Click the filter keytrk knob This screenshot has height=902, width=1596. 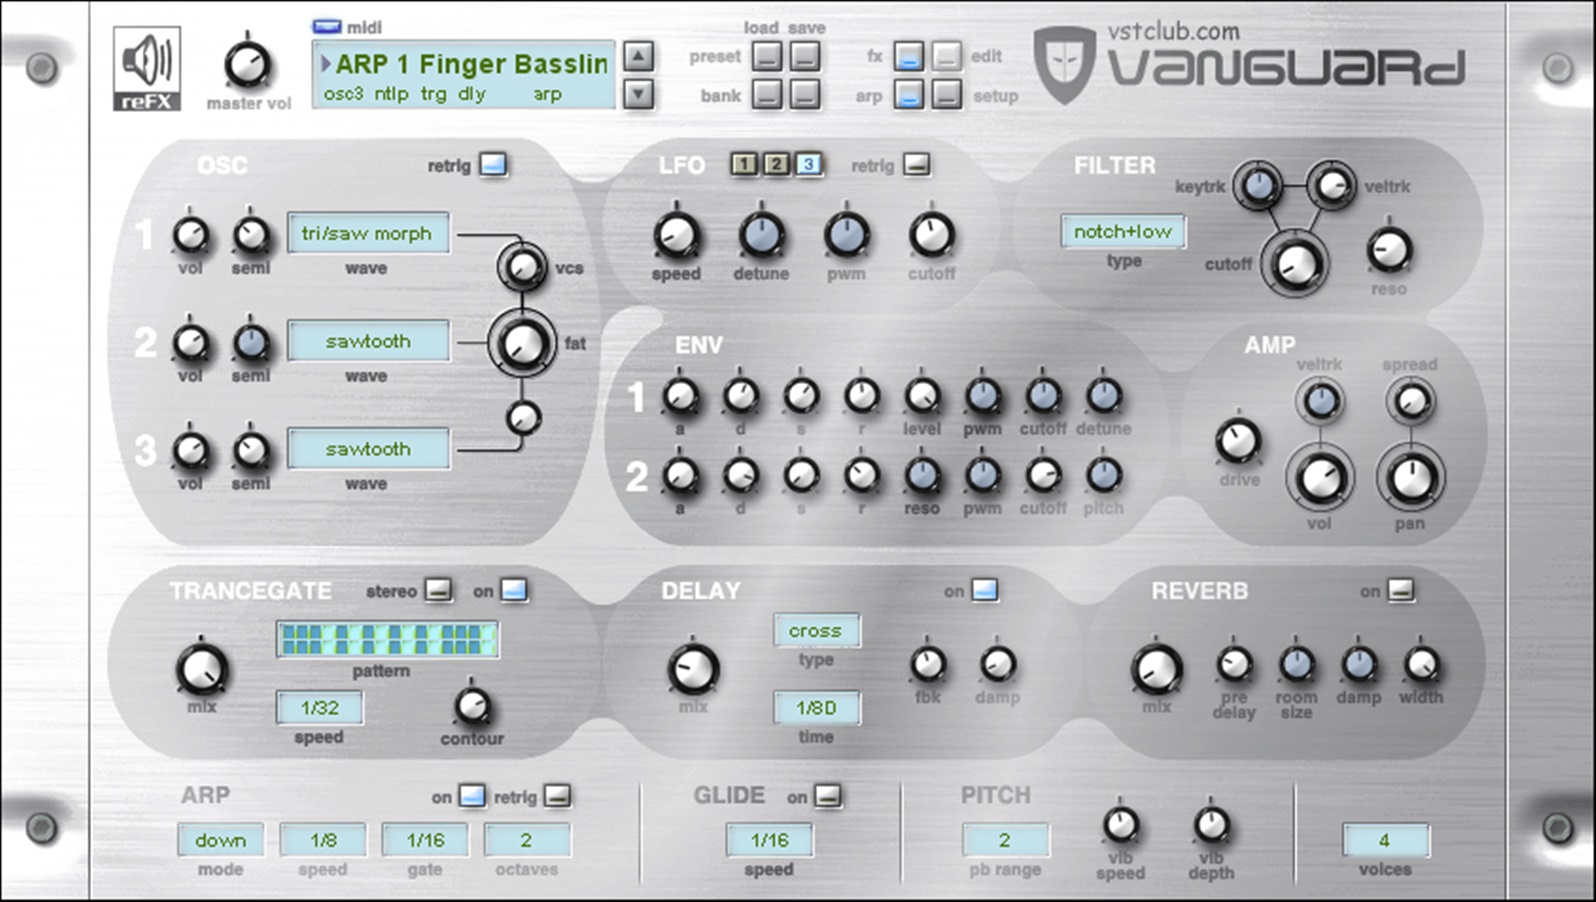[1258, 185]
